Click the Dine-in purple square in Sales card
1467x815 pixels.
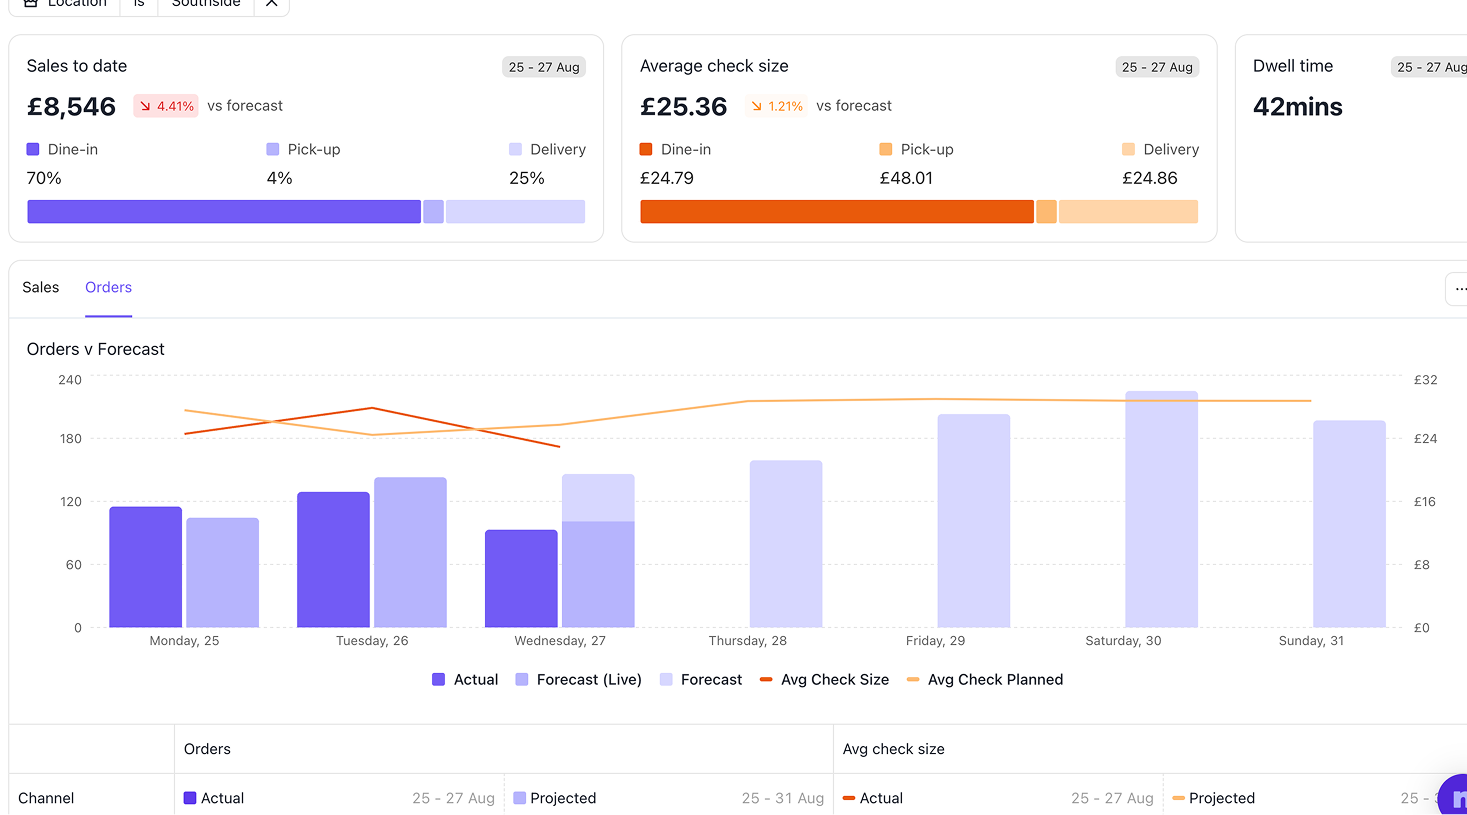coord(33,149)
